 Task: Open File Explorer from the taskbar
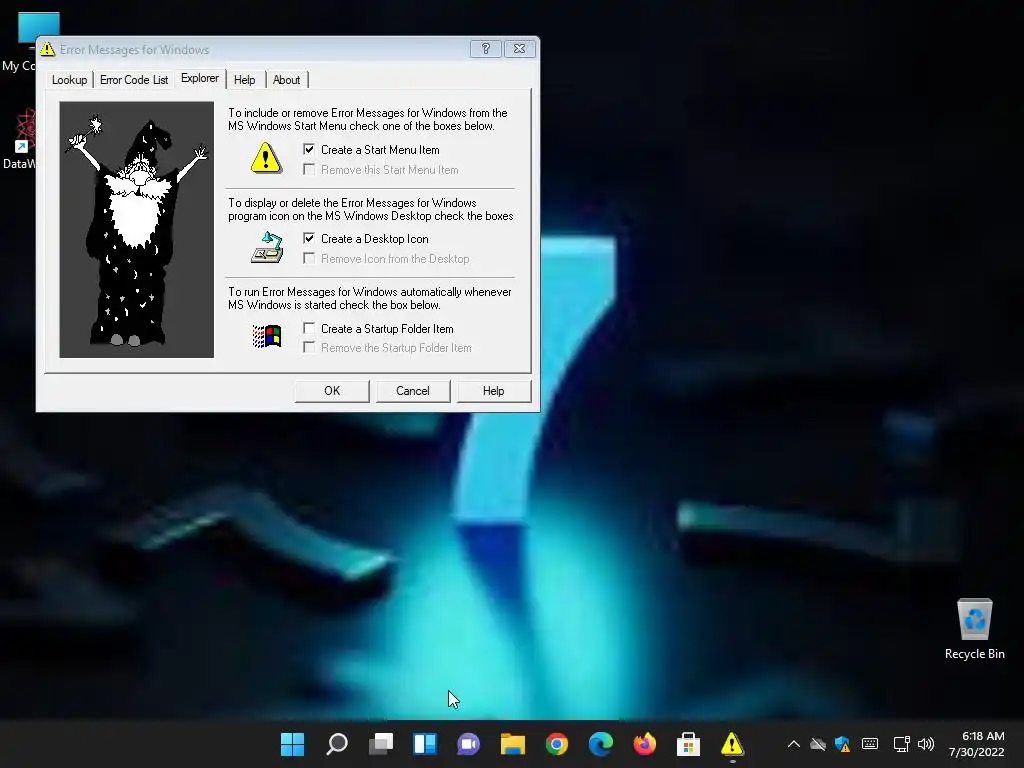(x=513, y=744)
